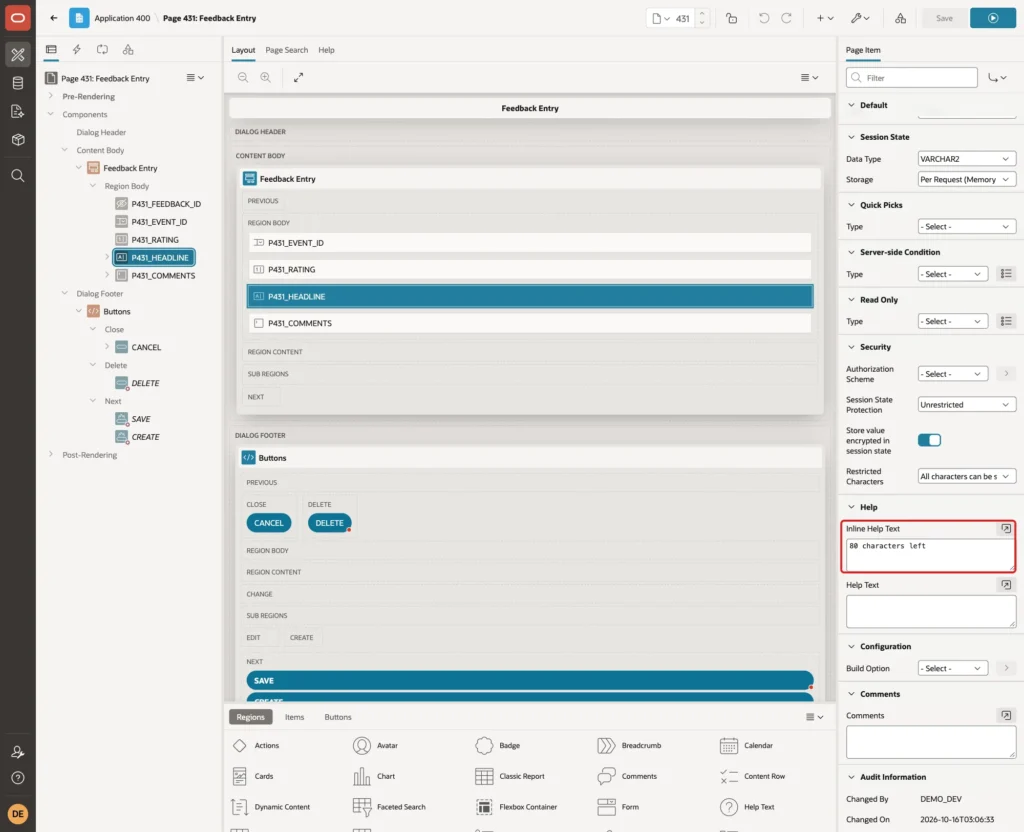Open the Inline Help Text code editor icon

point(1006,528)
